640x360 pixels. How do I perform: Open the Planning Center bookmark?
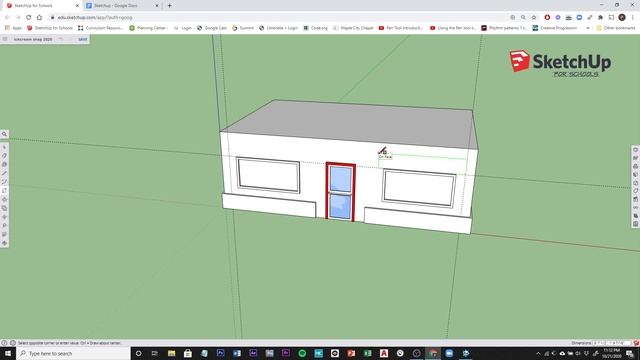(148, 28)
